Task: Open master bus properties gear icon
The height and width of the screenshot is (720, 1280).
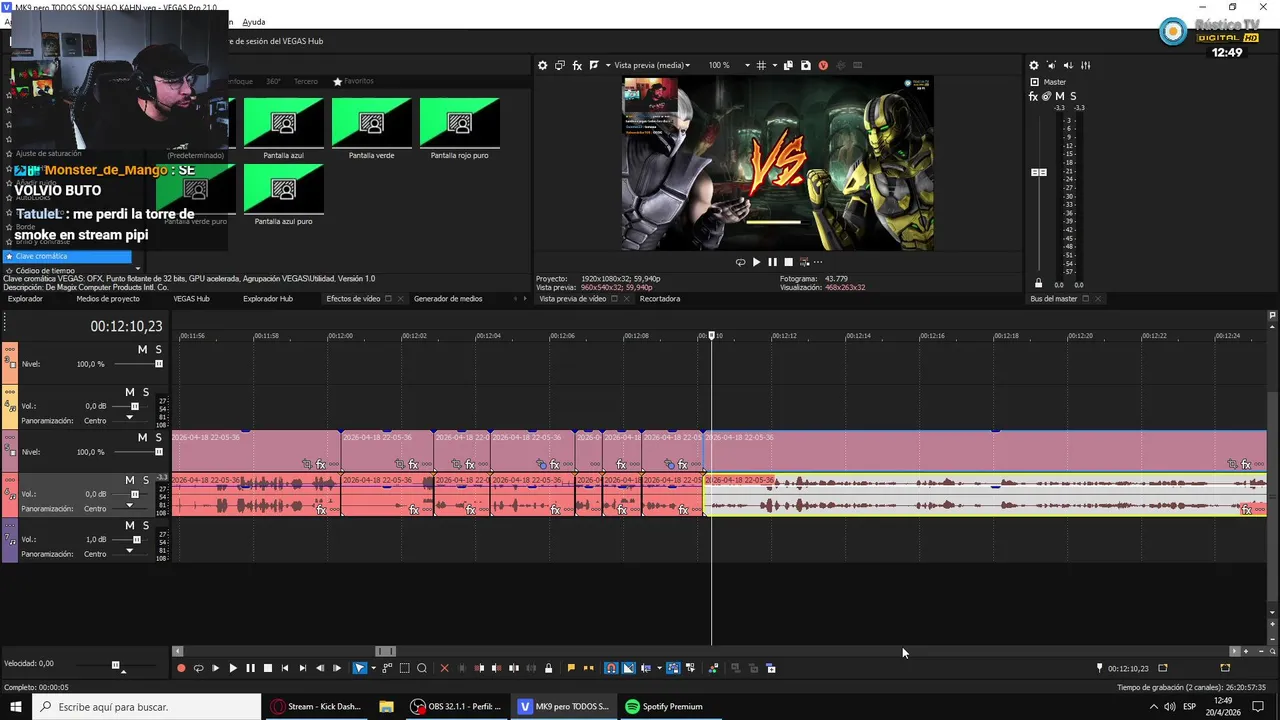Action: [1034, 65]
